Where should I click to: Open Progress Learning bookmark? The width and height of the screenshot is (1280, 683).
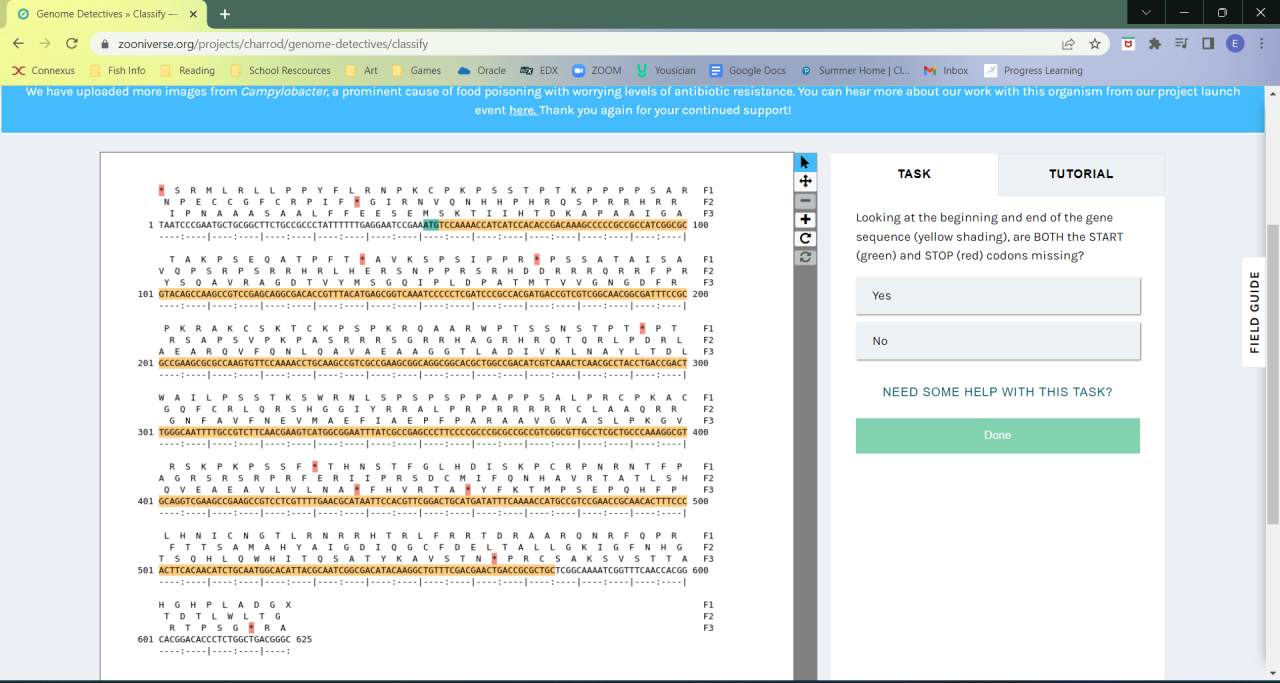click(x=1033, y=71)
